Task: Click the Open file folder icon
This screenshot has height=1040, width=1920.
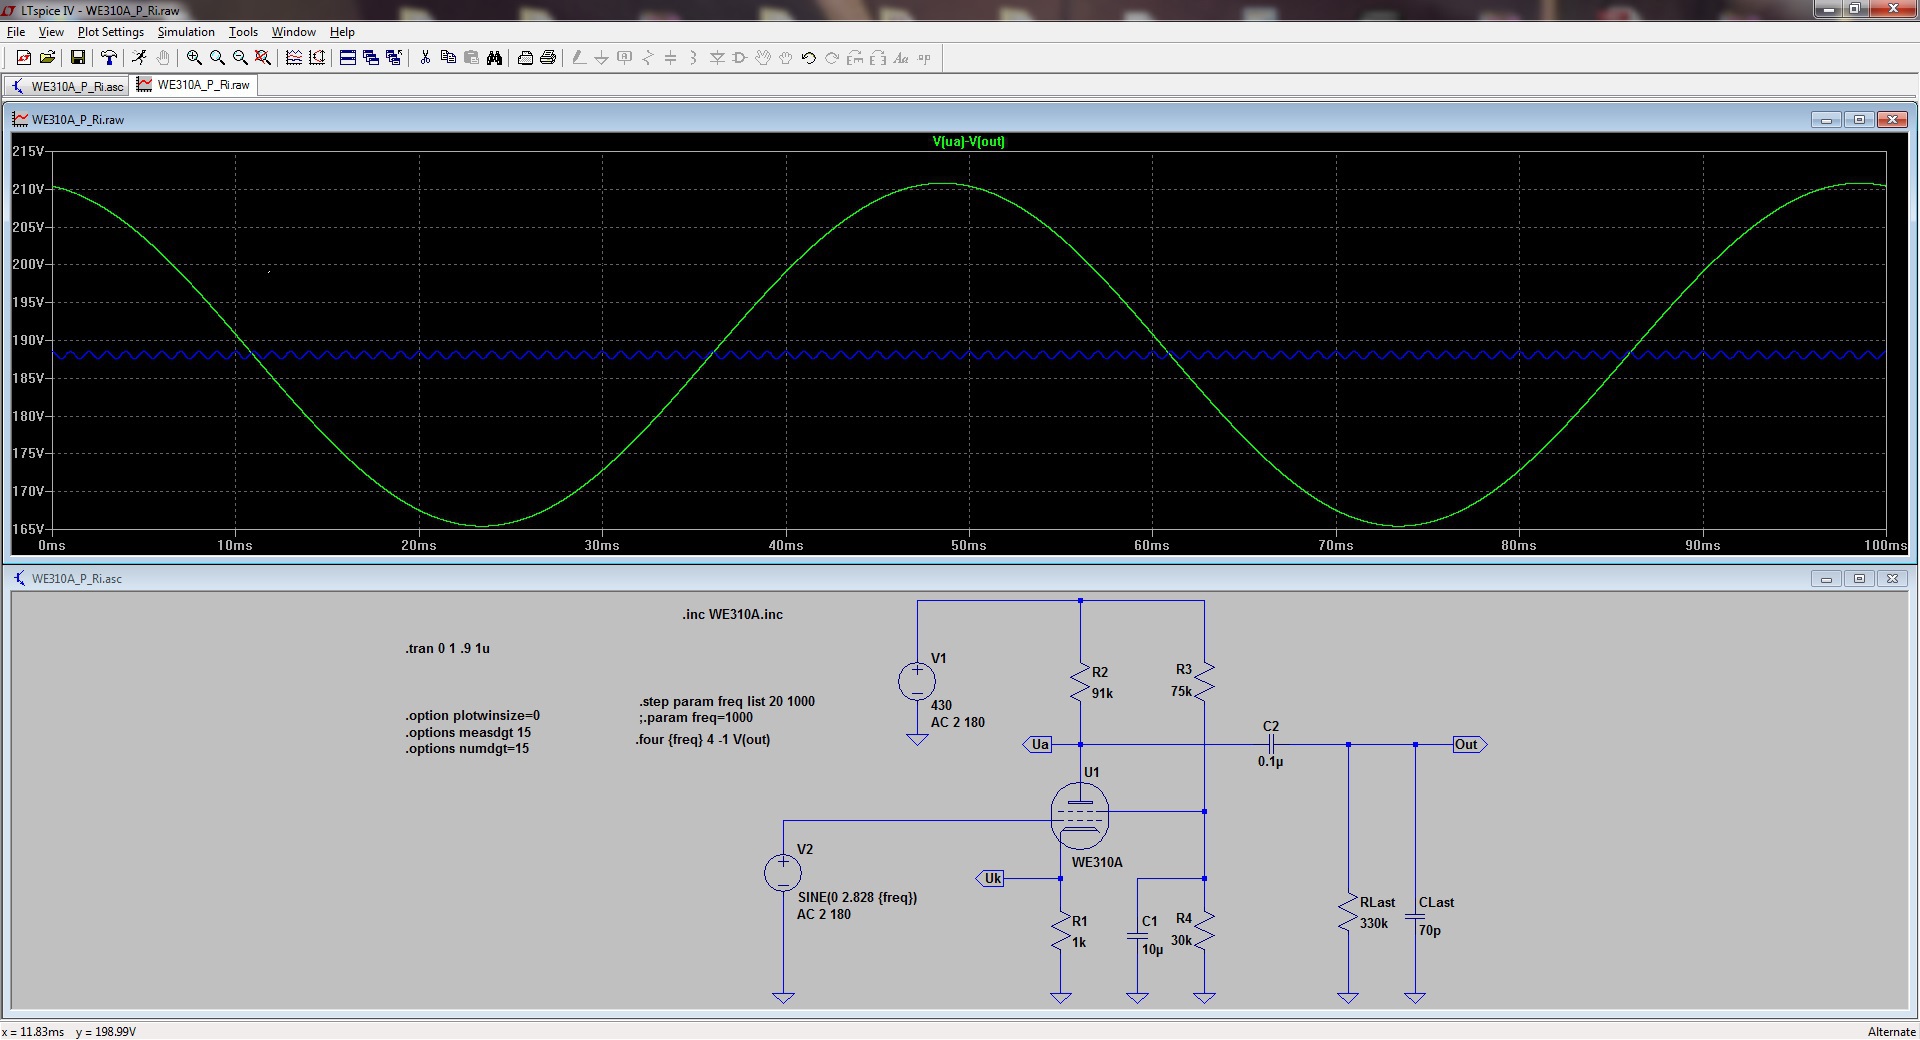Action: pos(47,58)
